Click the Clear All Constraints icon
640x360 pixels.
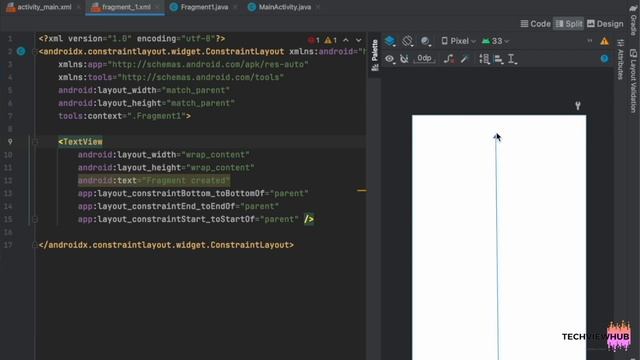pos(449,59)
